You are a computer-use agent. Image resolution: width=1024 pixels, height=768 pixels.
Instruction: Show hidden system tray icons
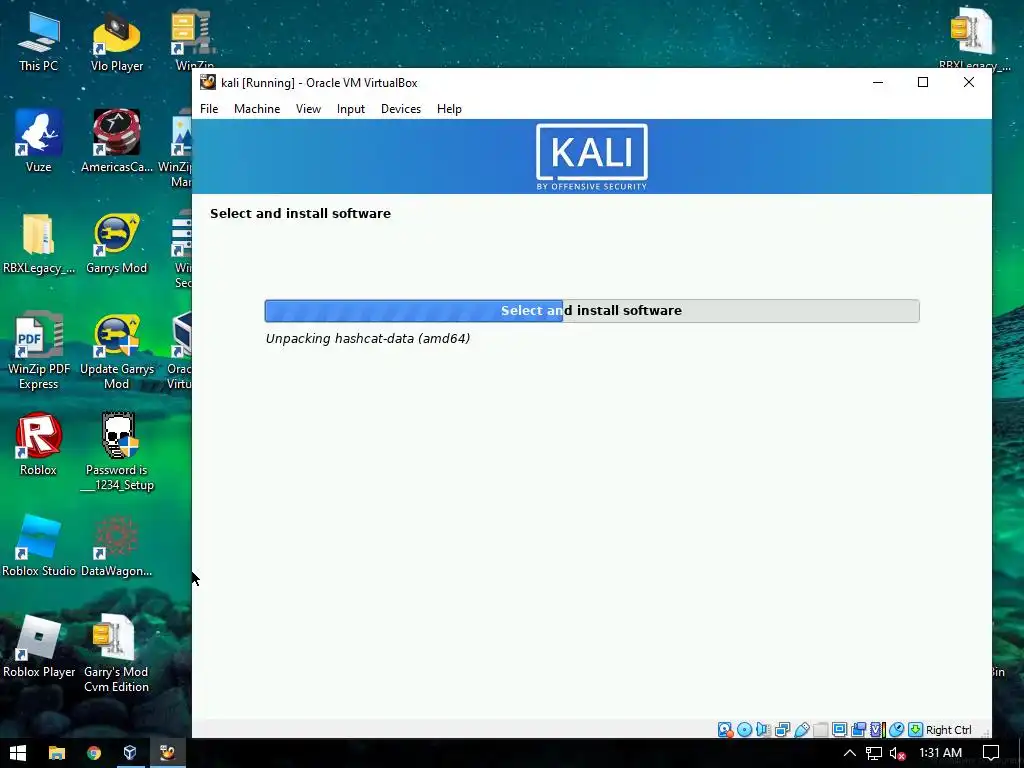click(x=850, y=753)
